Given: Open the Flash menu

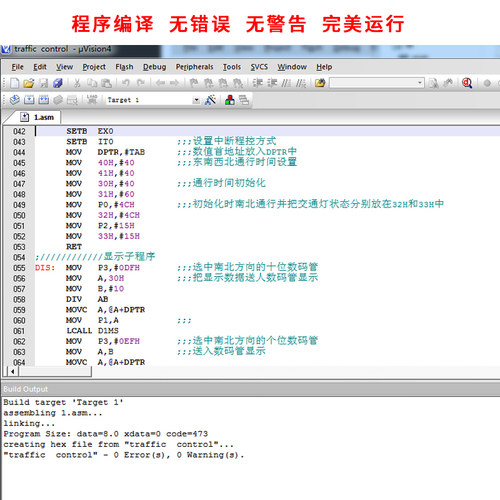Looking at the screenshot, I should 124,67.
